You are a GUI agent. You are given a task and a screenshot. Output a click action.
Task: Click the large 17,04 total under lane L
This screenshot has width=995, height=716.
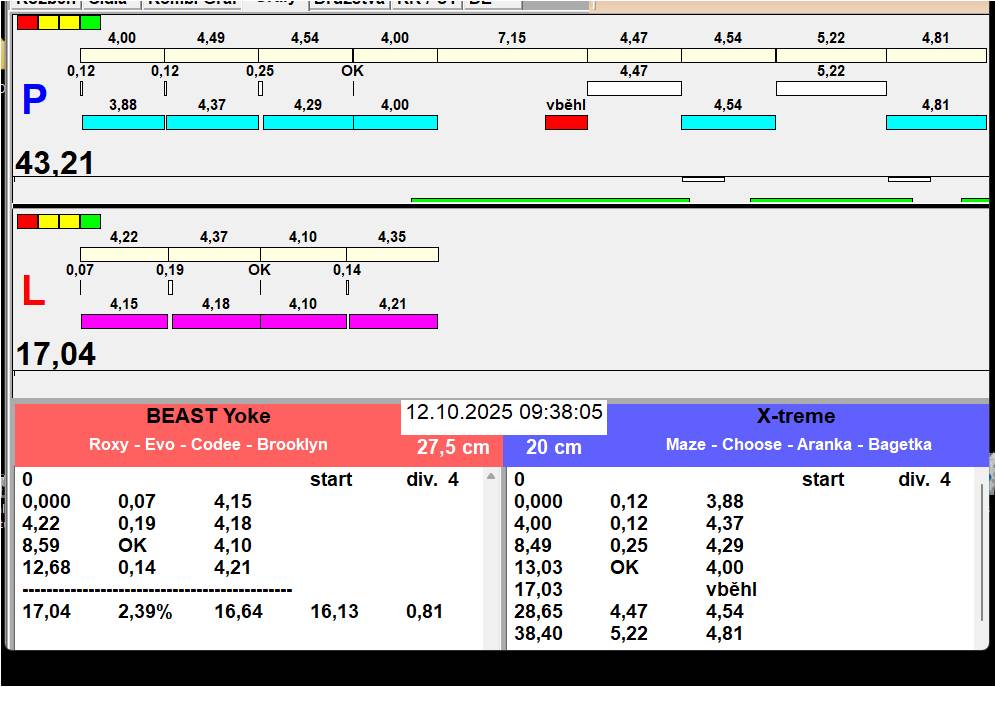(55, 354)
